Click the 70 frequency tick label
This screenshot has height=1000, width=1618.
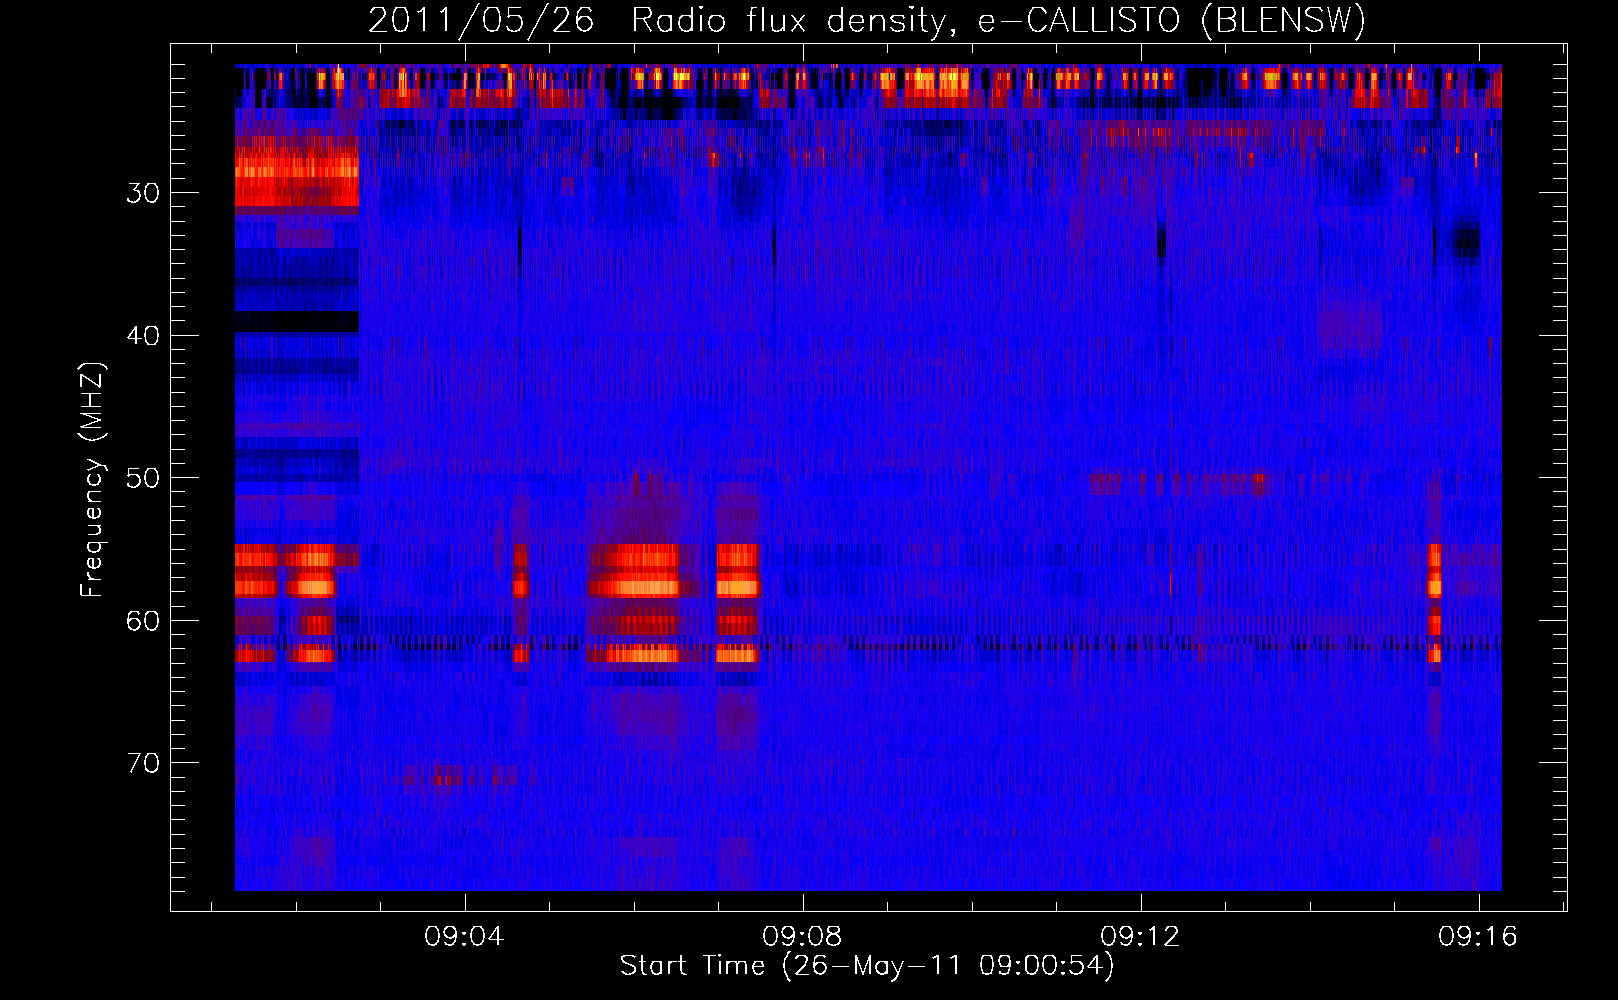(143, 763)
